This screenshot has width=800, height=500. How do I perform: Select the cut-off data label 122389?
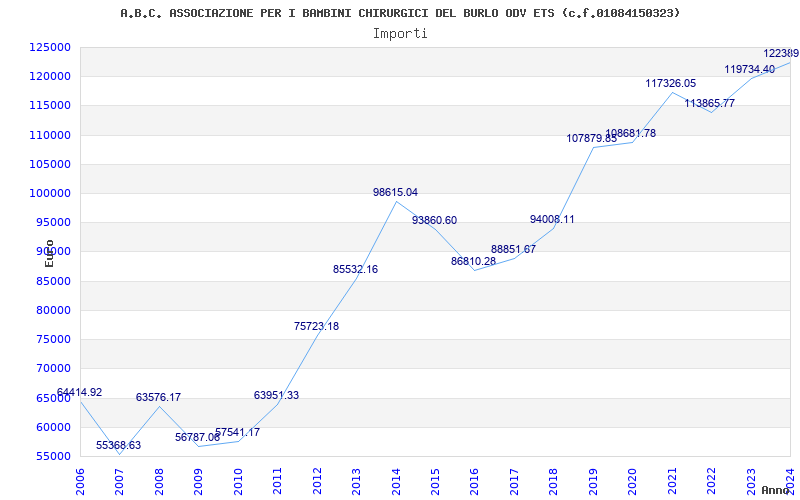[781, 54]
